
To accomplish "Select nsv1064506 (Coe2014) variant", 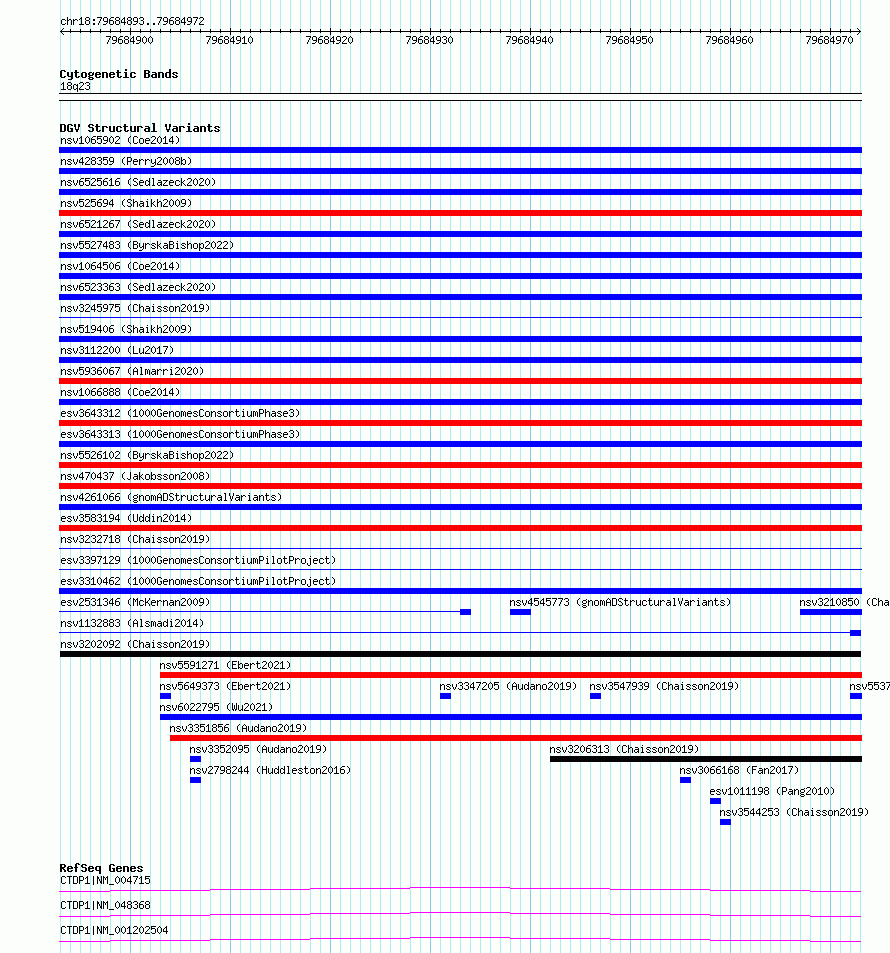I will [120, 266].
